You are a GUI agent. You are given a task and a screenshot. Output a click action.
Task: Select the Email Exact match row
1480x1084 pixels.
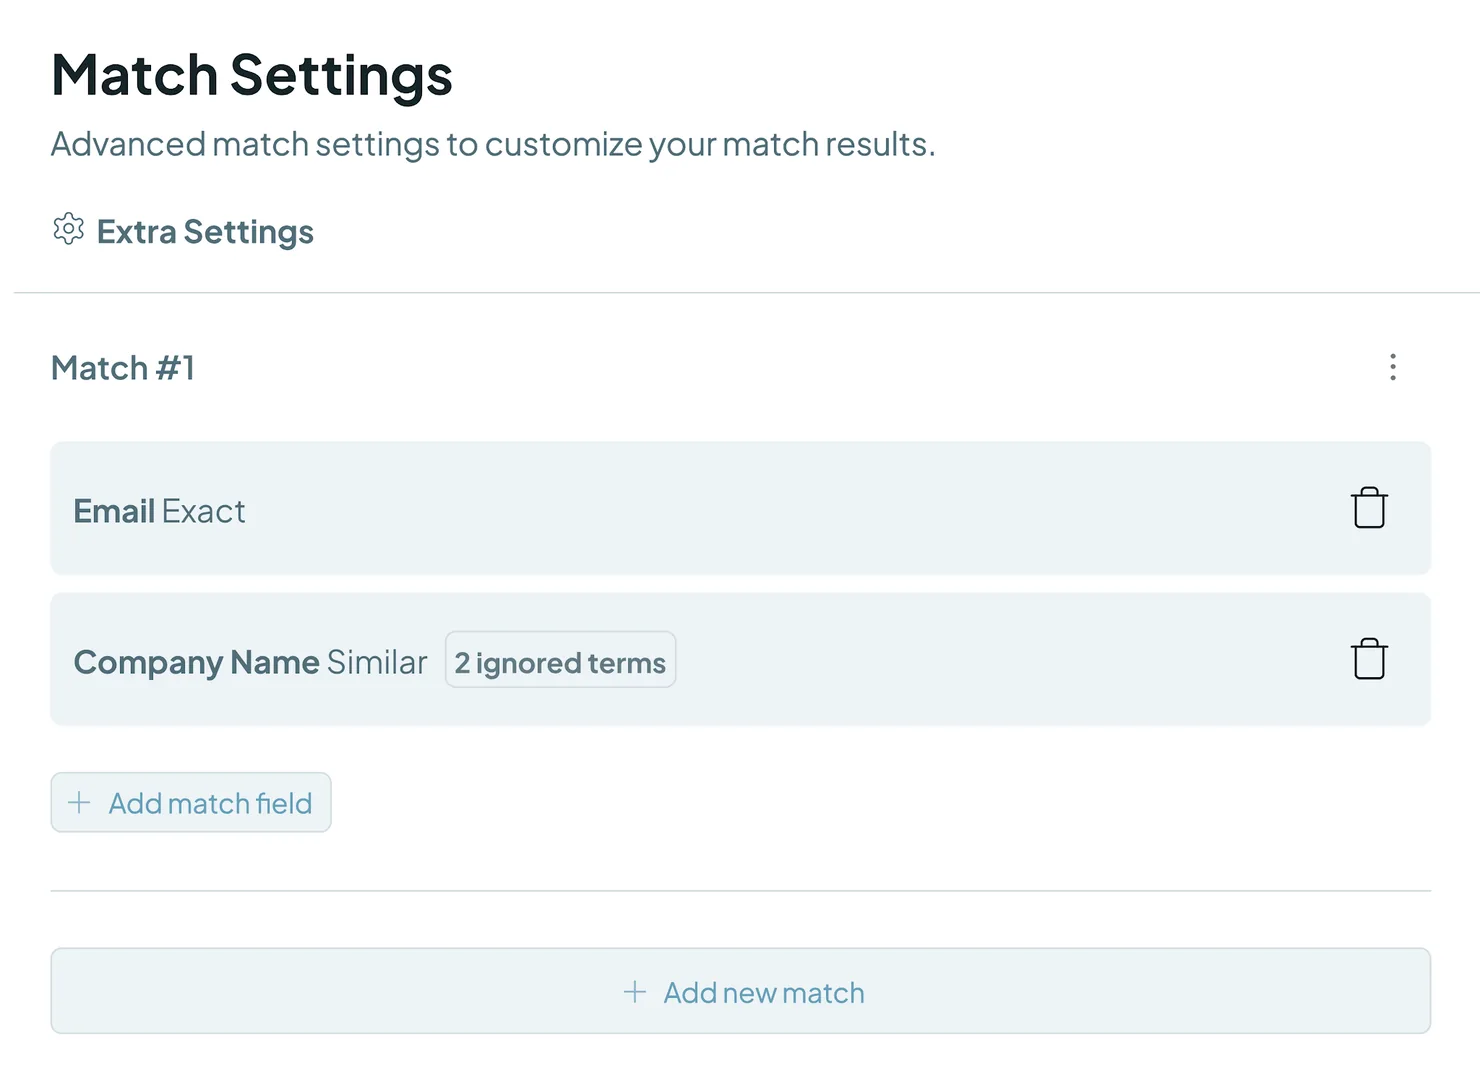(741, 508)
